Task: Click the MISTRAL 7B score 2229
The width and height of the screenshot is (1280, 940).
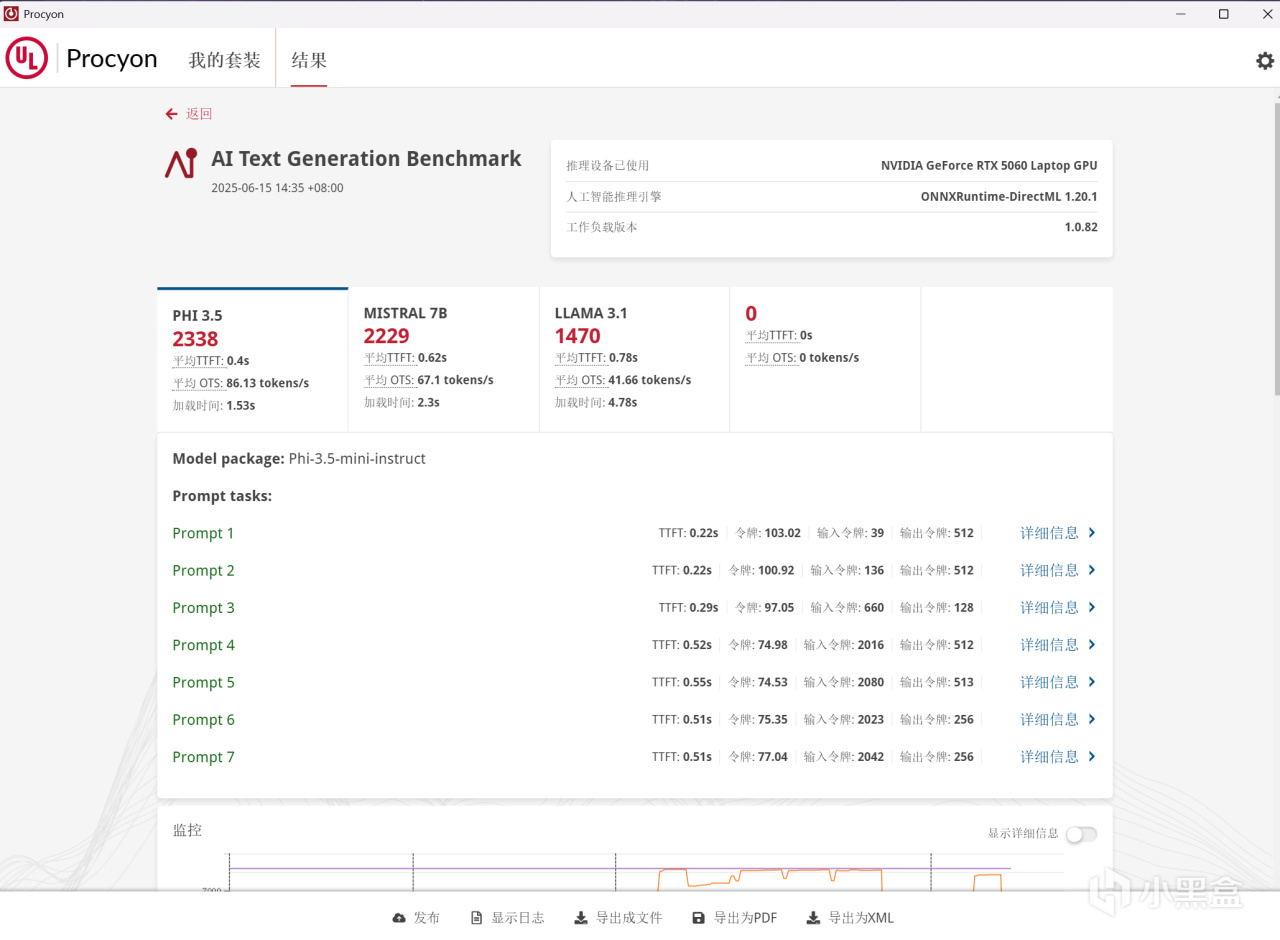Action: (x=387, y=336)
